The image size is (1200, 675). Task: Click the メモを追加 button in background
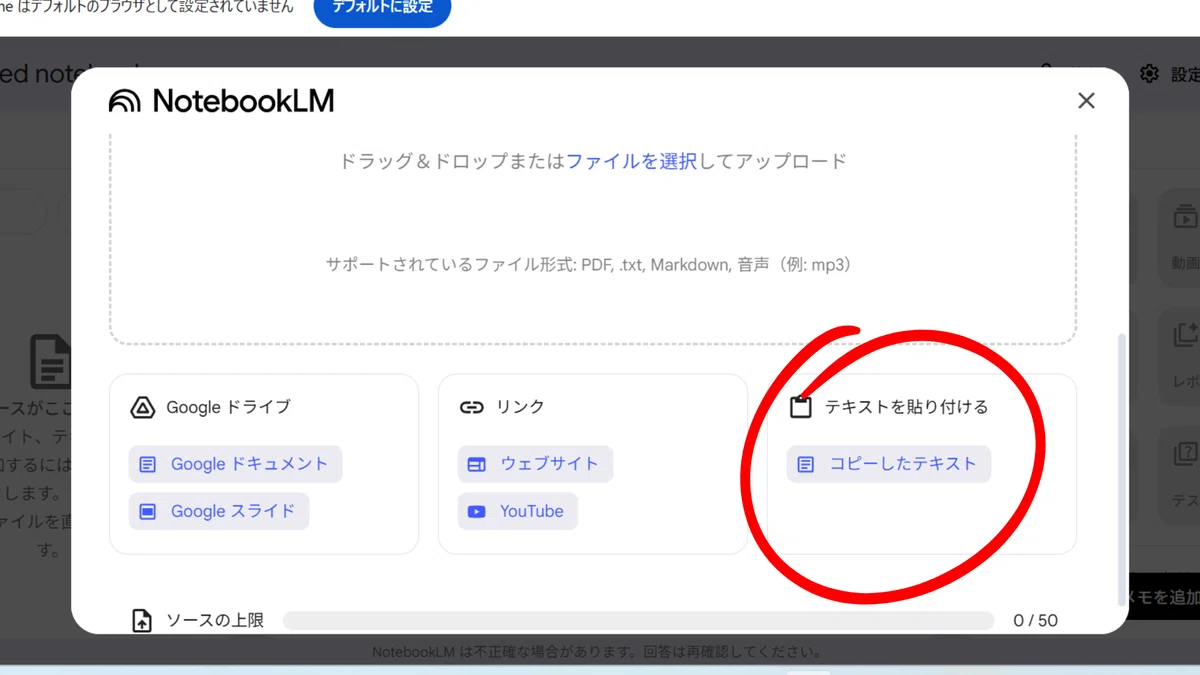[x=1164, y=597]
